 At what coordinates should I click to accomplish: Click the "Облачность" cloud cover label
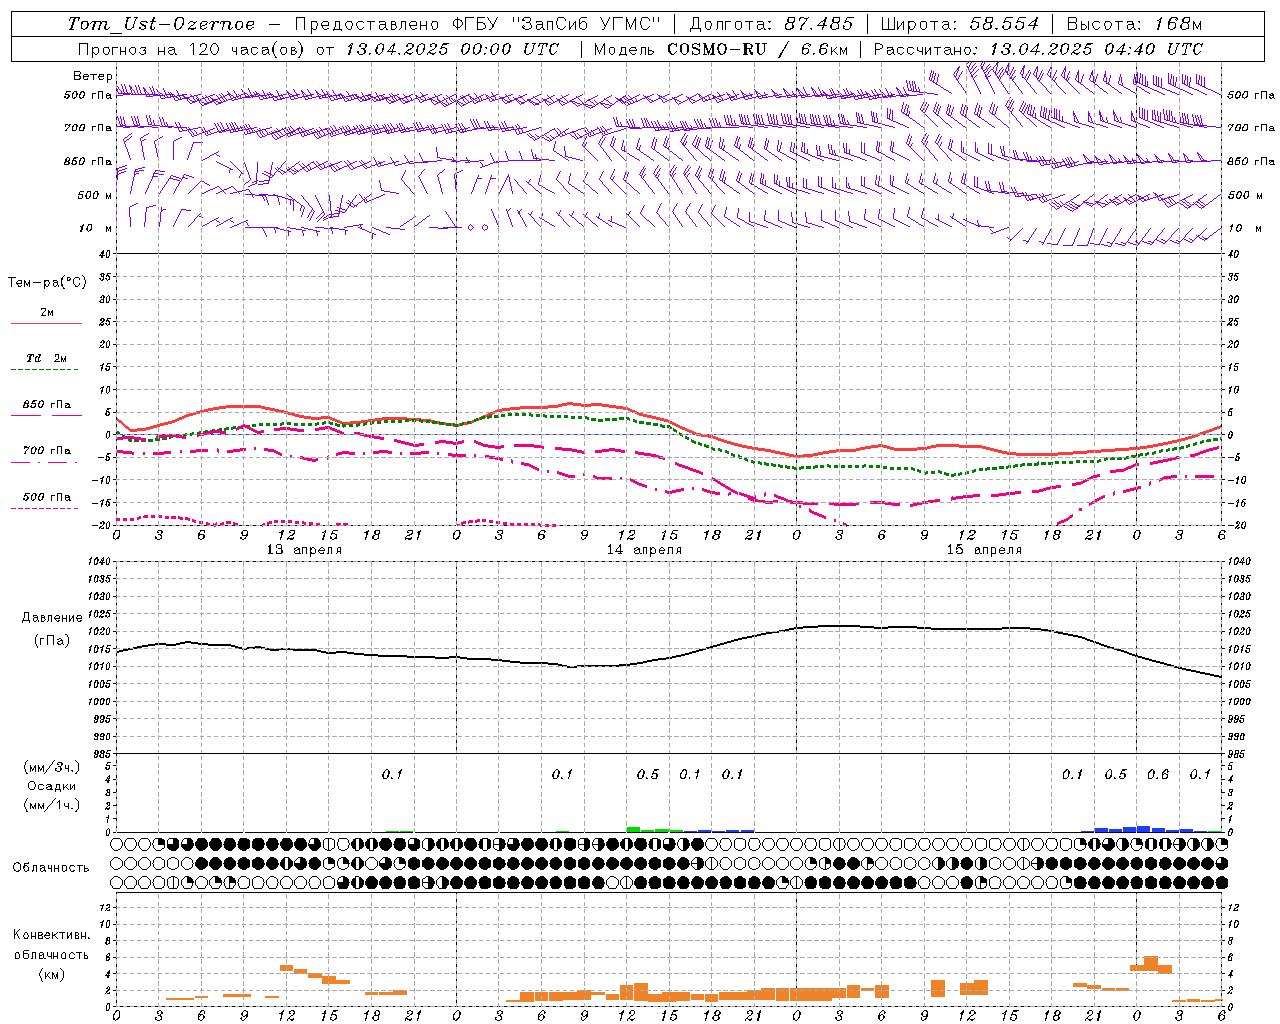(x=51, y=868)
